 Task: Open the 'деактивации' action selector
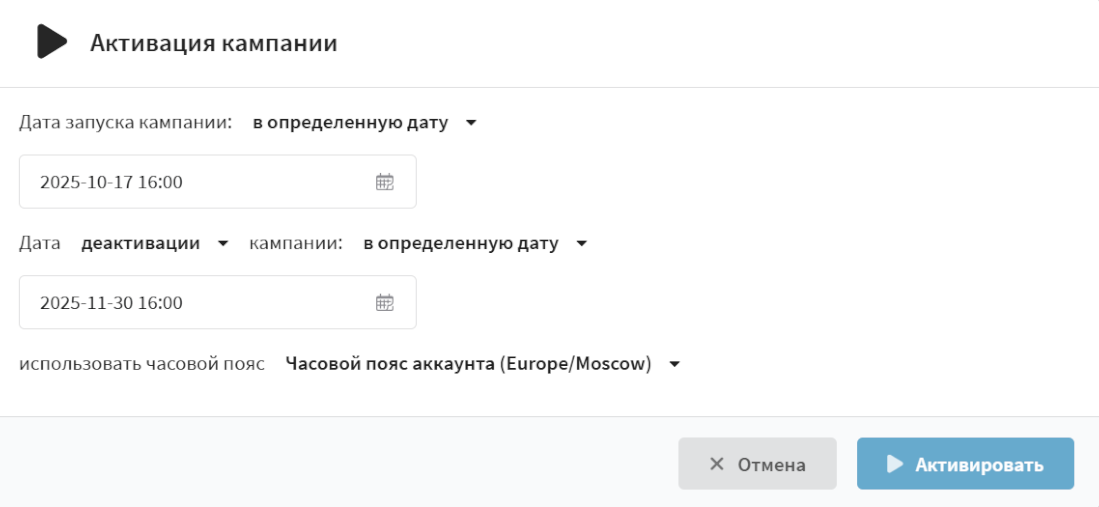[140, 243]
